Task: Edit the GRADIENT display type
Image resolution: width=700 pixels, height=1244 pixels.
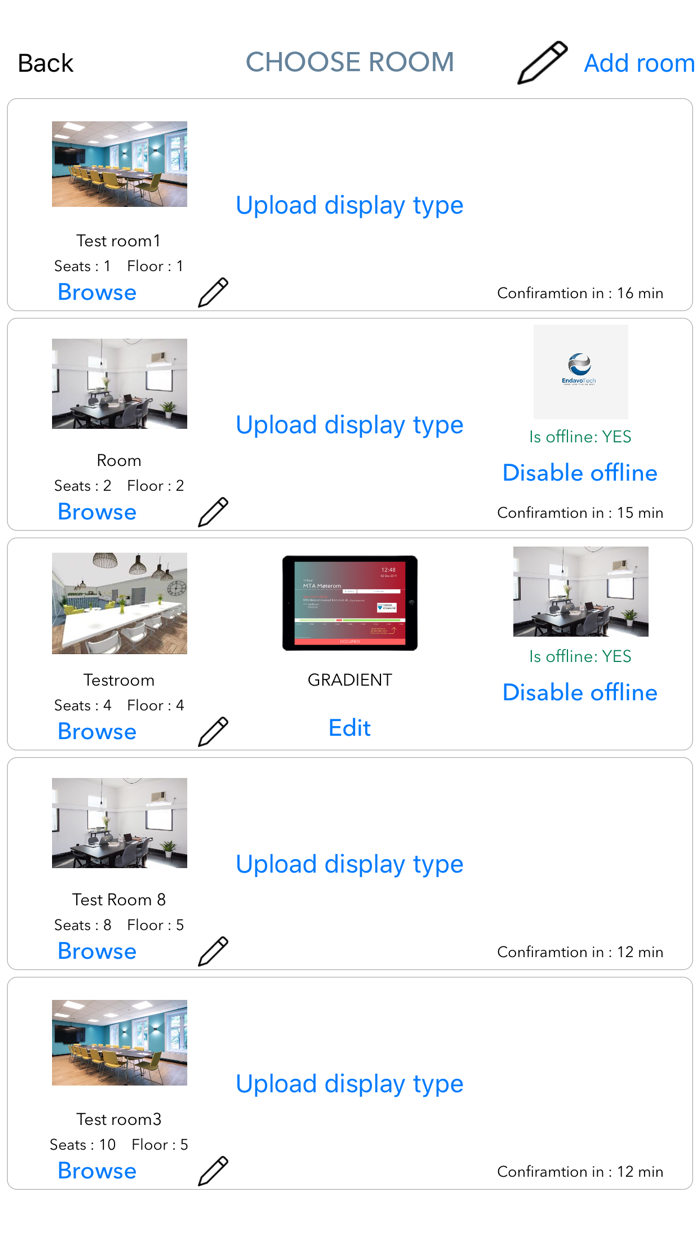Action: tap(350, 728)
